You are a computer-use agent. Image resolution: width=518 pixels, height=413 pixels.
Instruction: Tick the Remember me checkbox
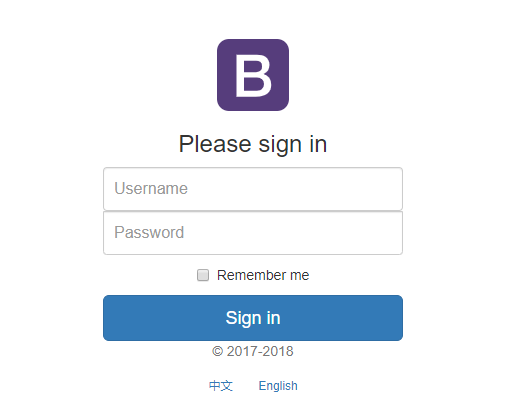click(203, 275)
